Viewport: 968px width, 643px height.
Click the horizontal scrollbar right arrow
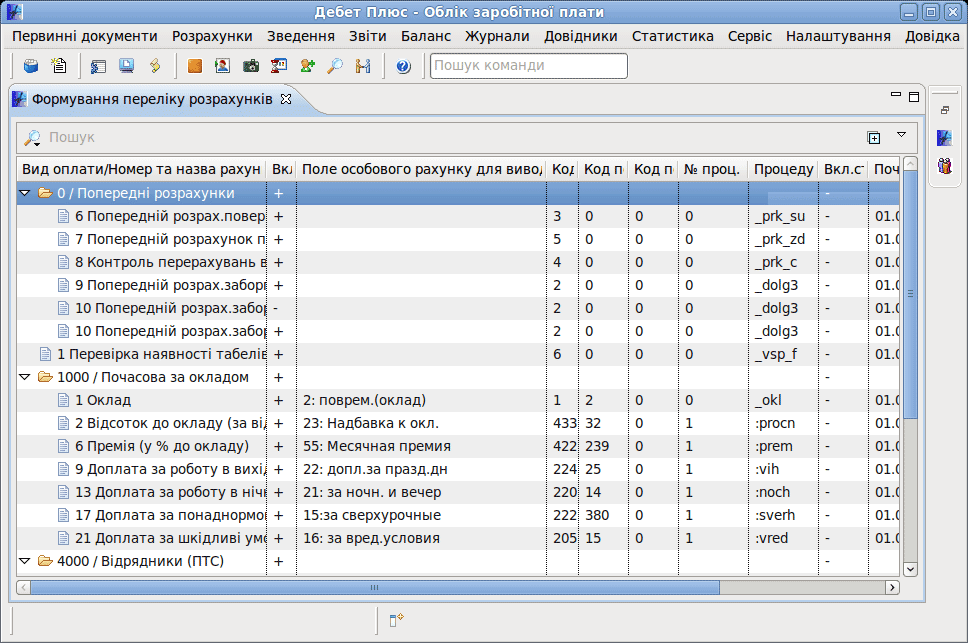point(892,587)
